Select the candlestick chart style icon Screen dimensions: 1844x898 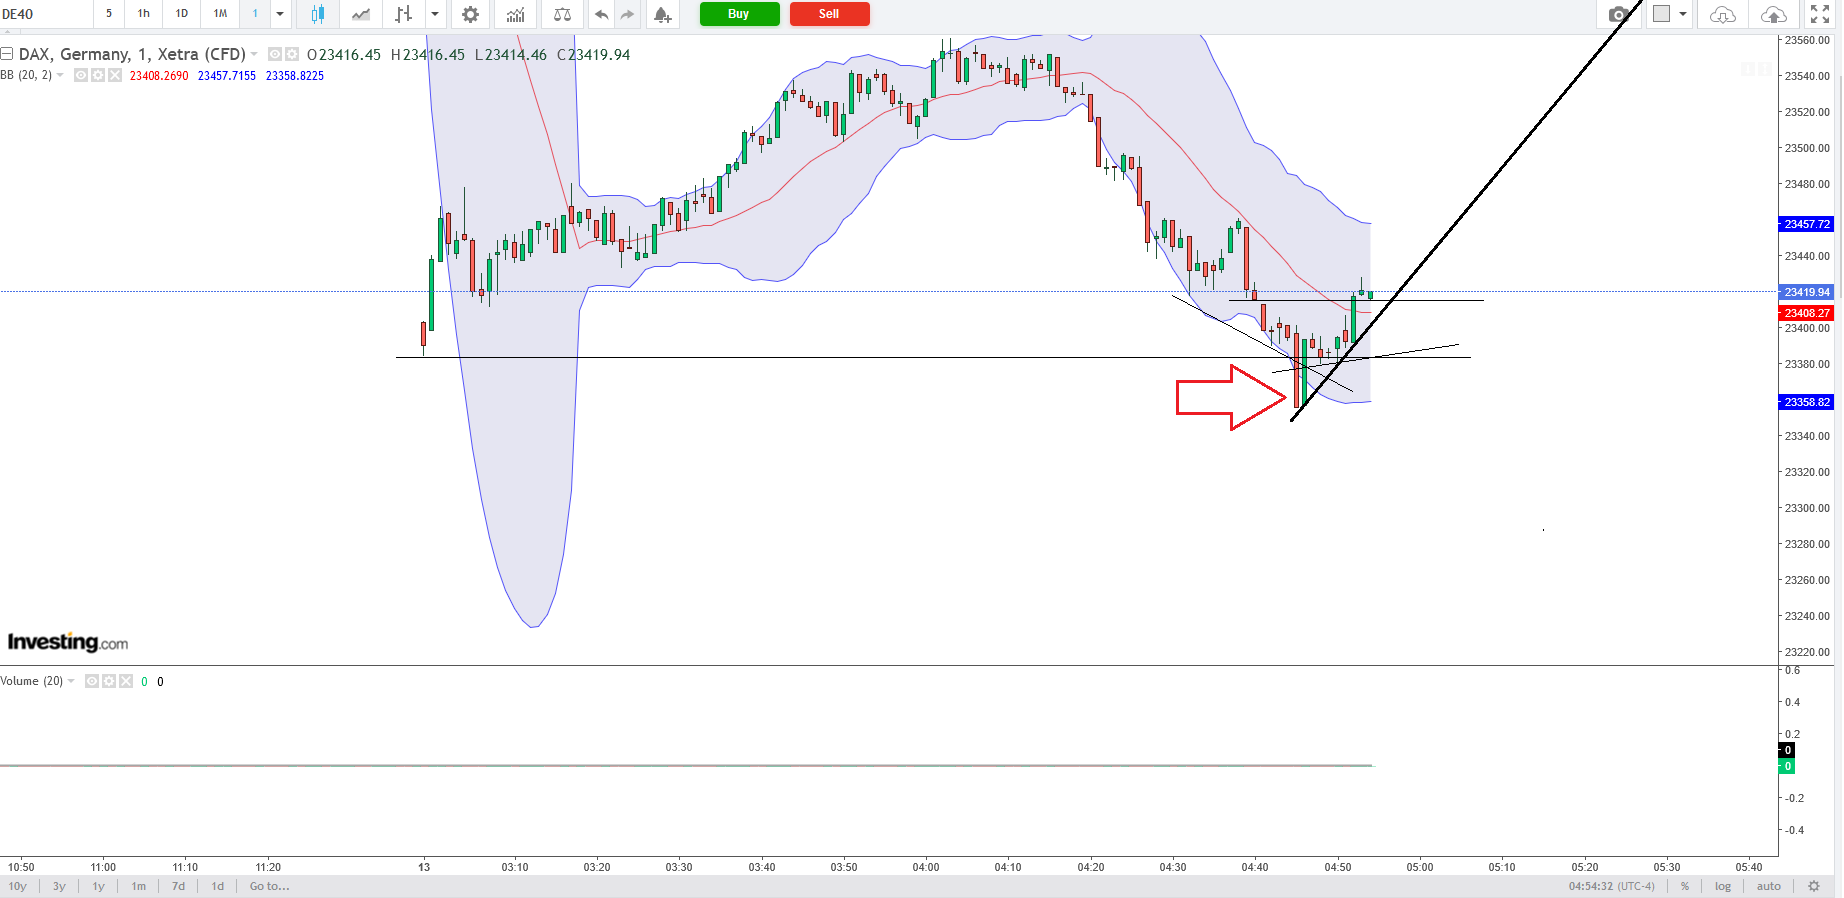coord(317,14)
